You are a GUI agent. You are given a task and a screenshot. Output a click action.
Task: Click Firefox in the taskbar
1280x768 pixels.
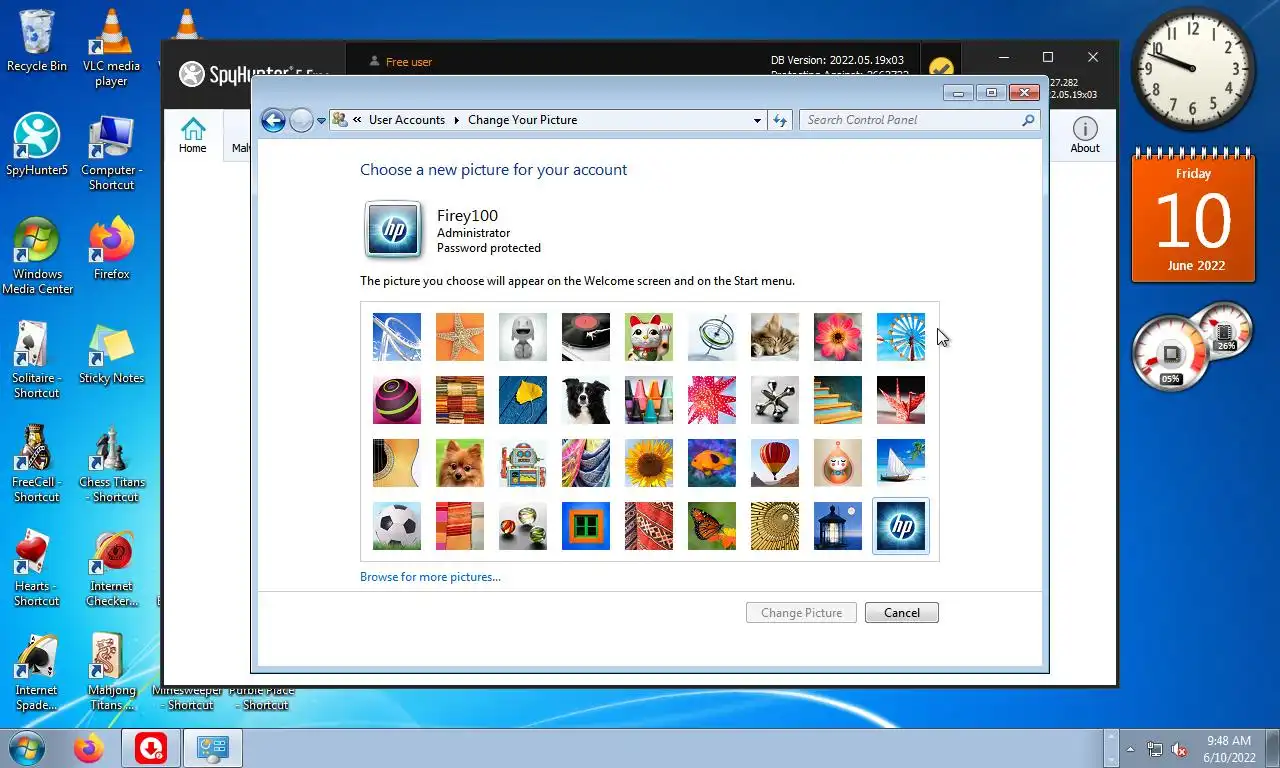(88, 748)
